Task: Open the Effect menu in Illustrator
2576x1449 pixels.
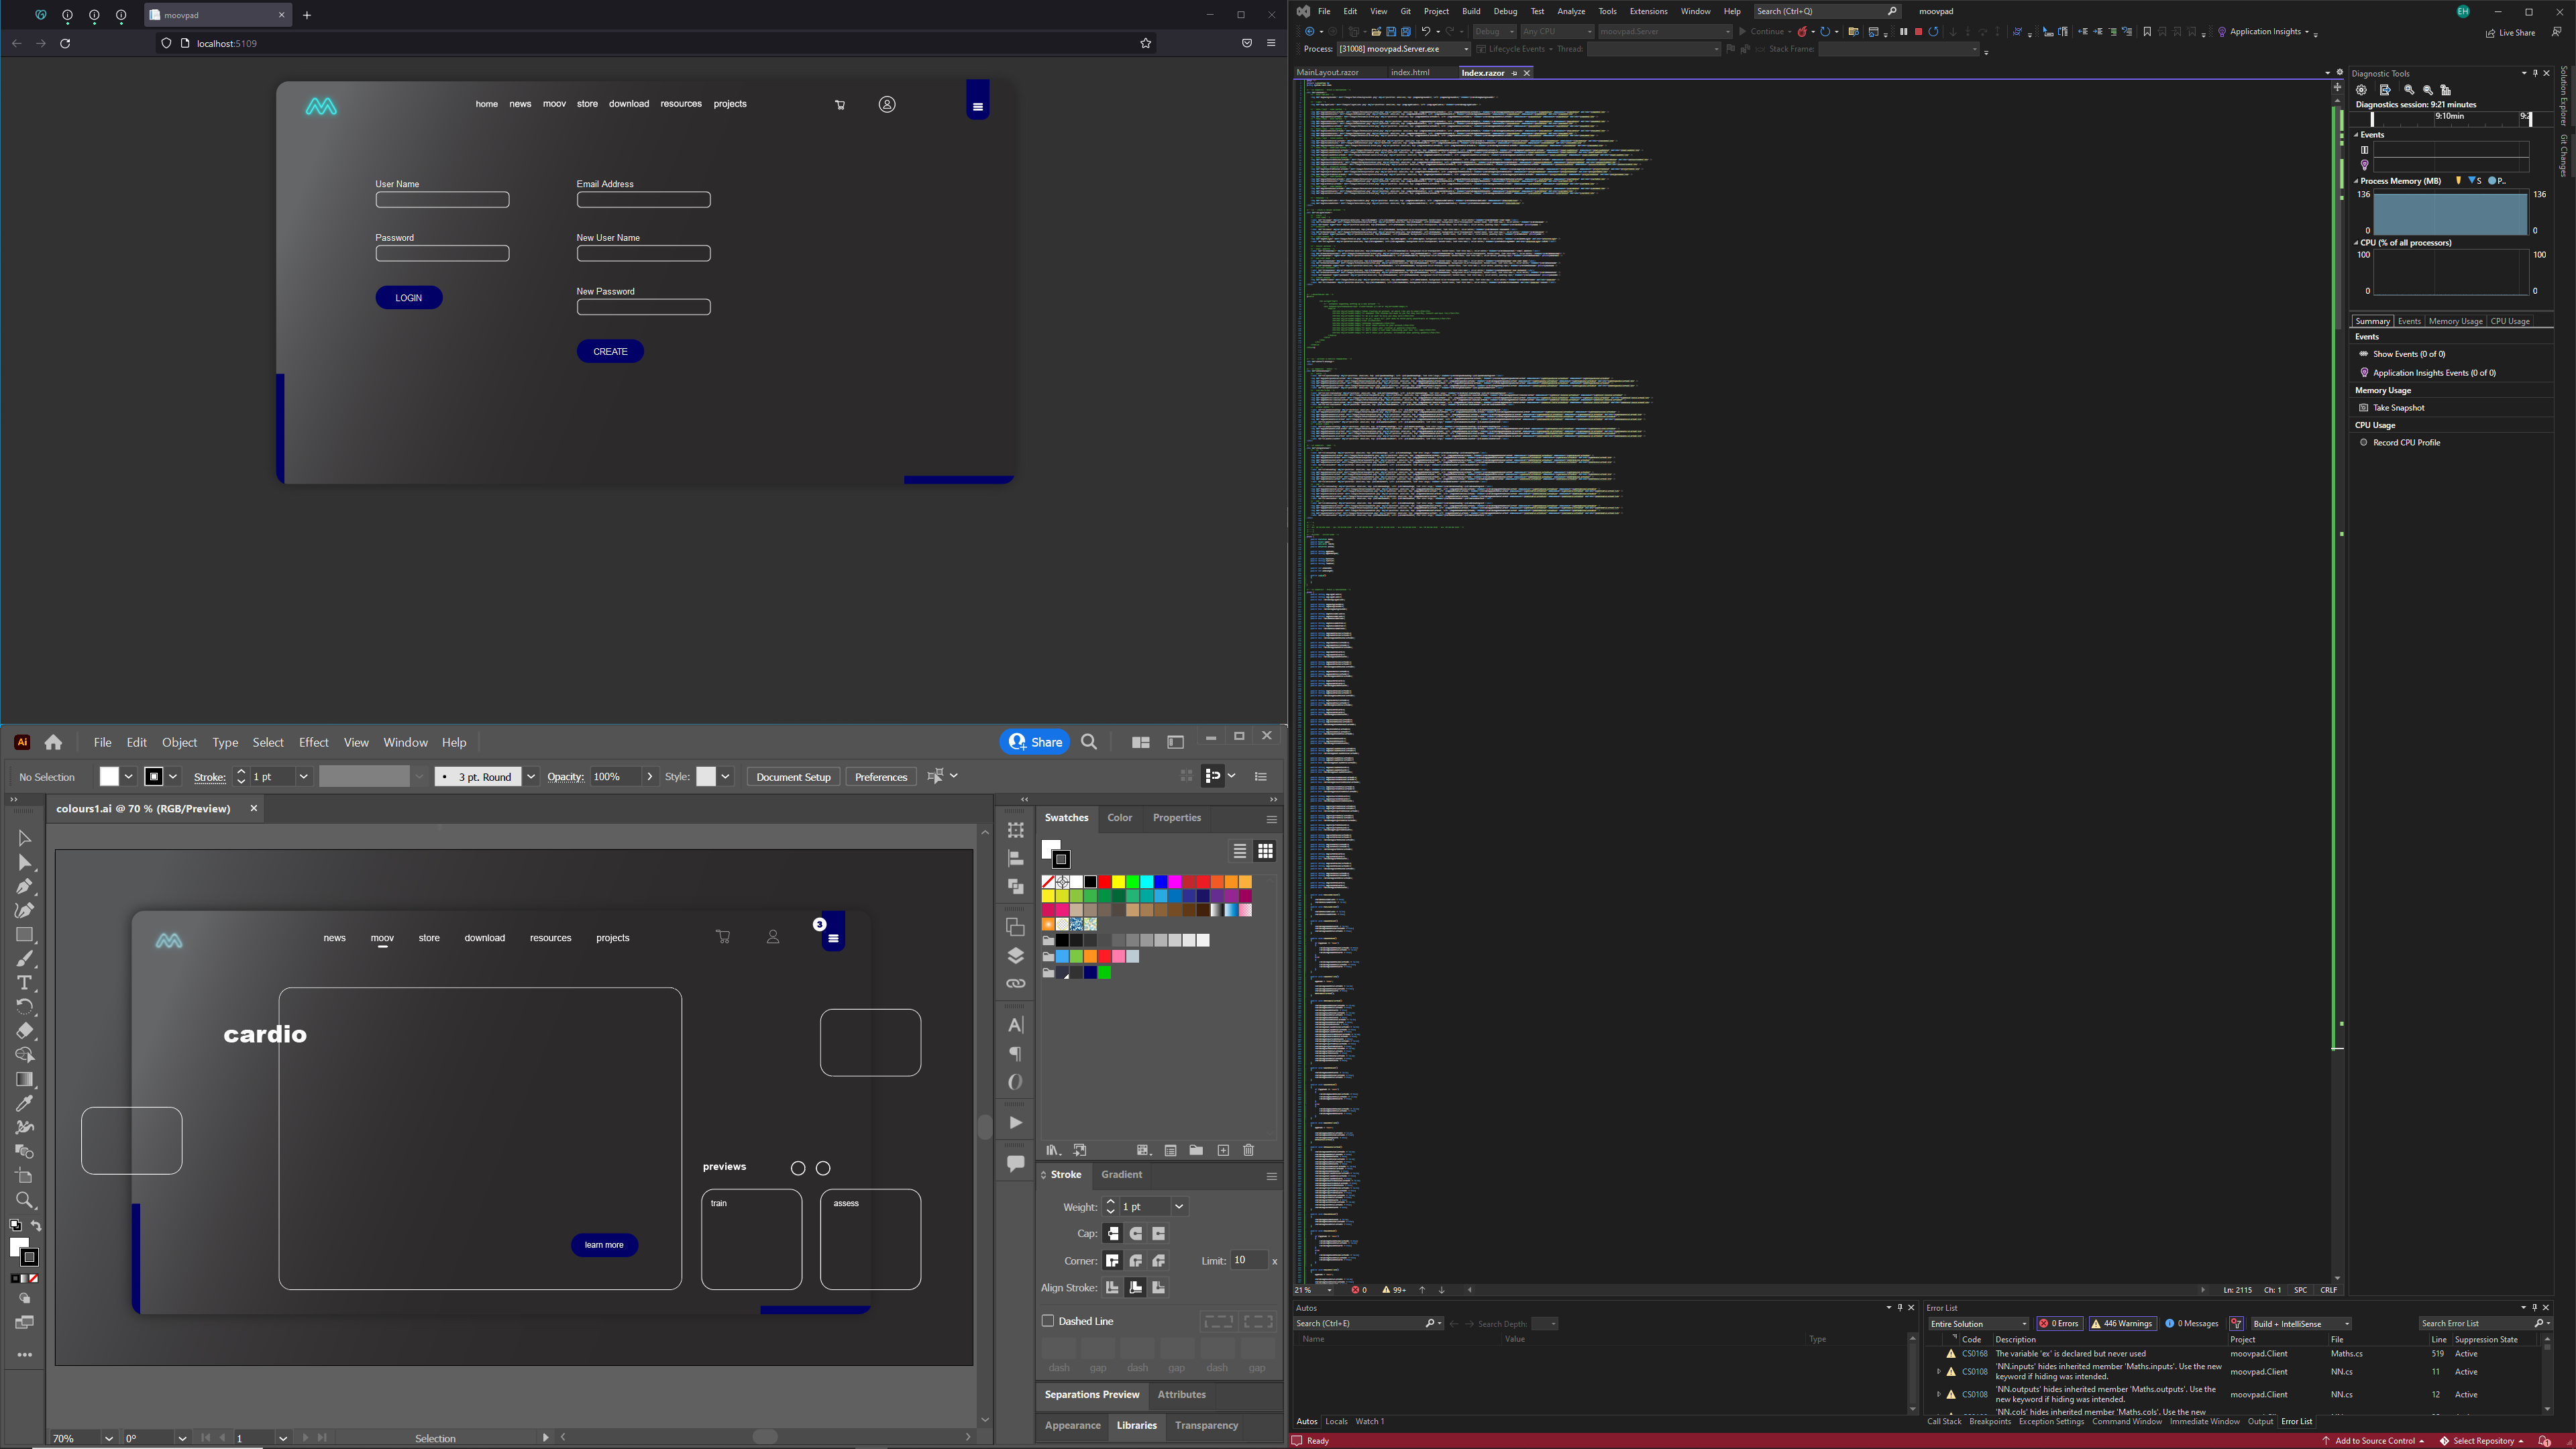Action: tap(313, 742)
